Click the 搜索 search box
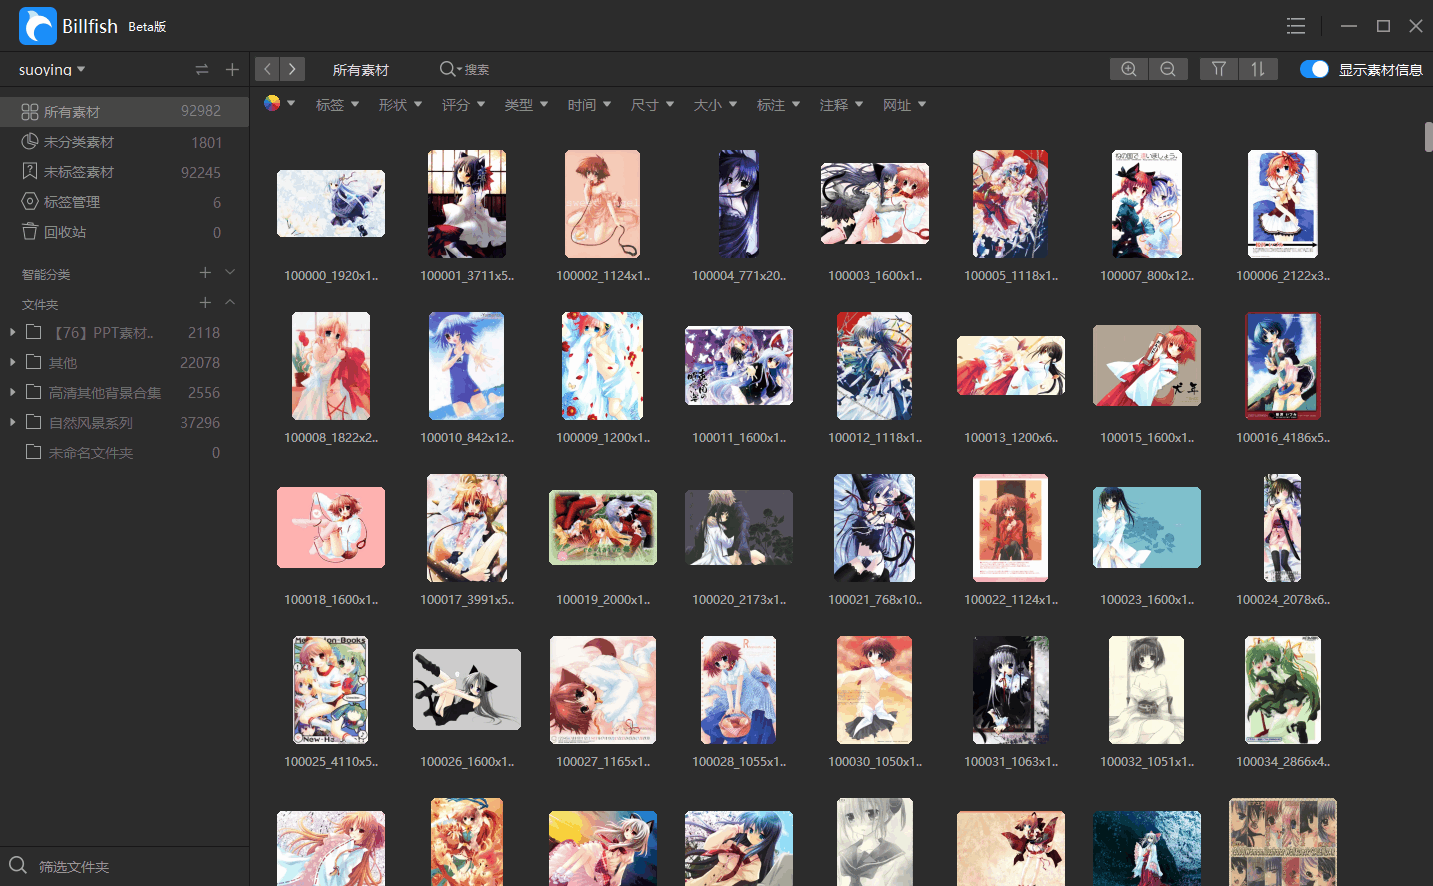Viewport: 1433px width, 886px height. point(477,70)
